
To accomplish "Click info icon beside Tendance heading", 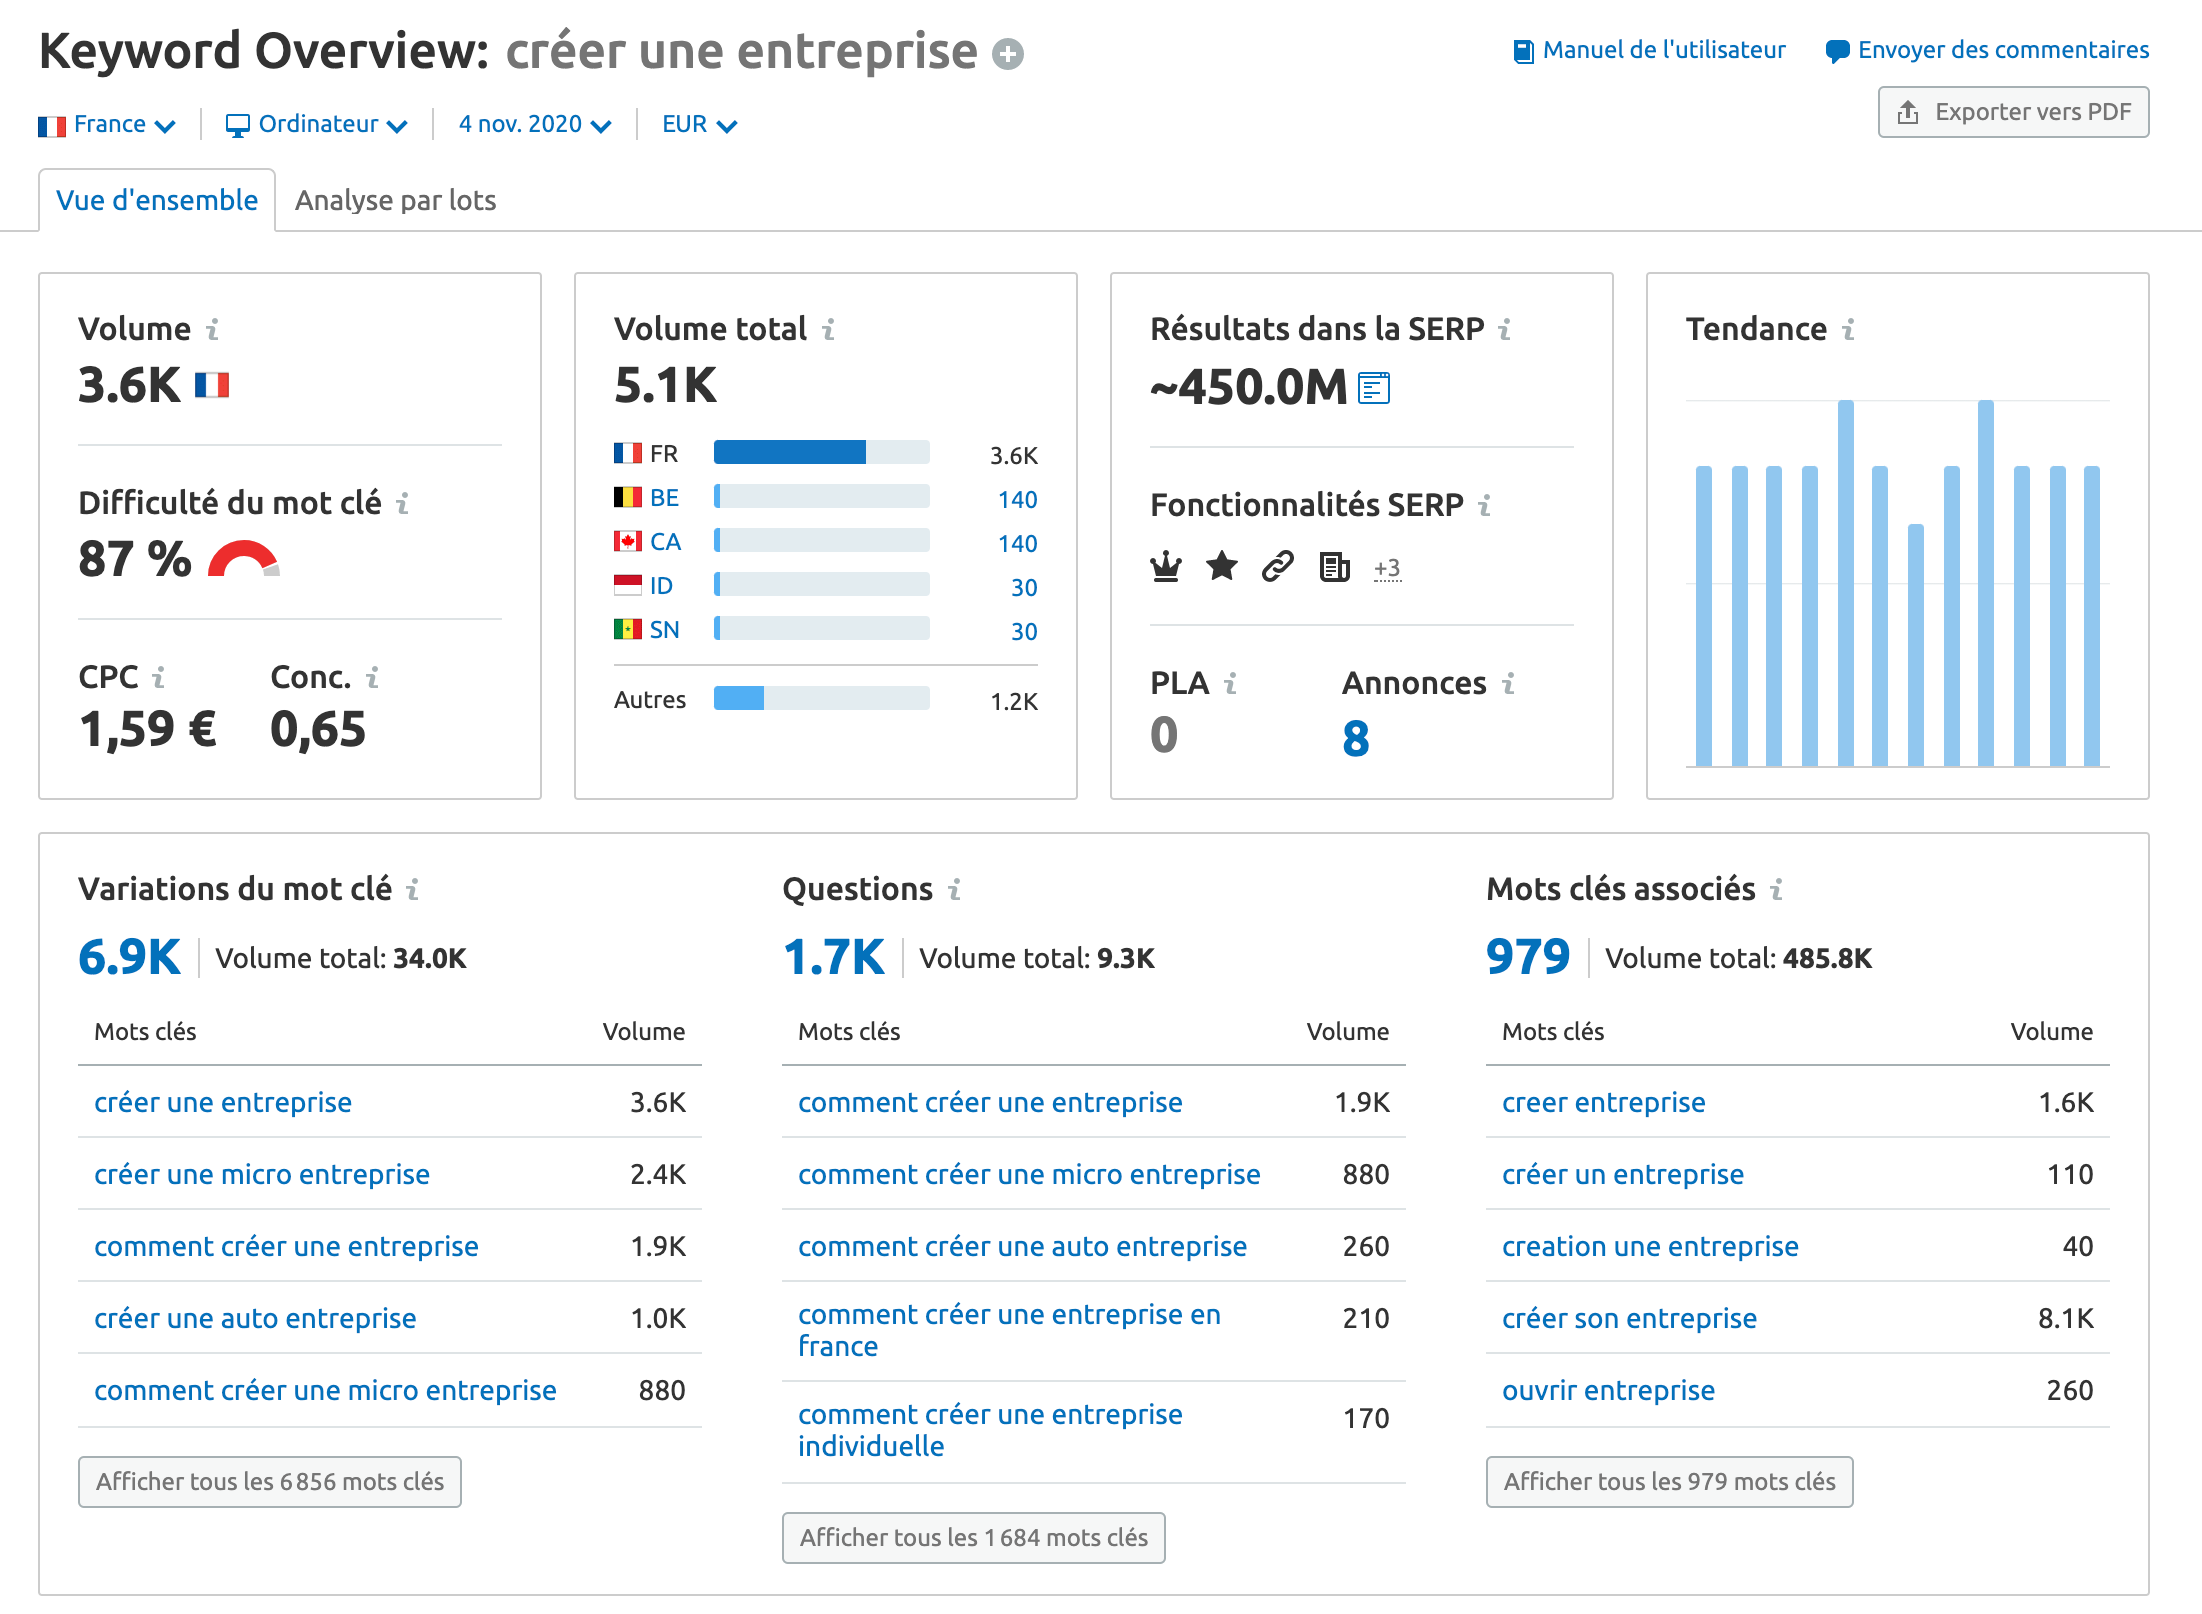I will tap(1849, 329).
